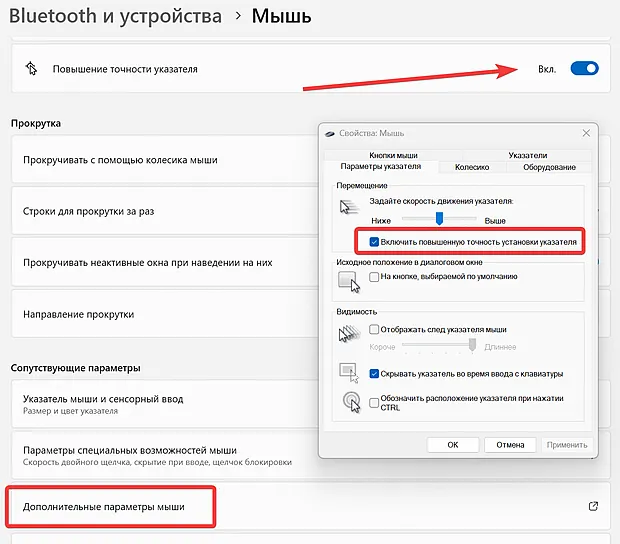Click the pointer precision cursor icon
This screenshot has width=620, height=544.
point(31,68)
